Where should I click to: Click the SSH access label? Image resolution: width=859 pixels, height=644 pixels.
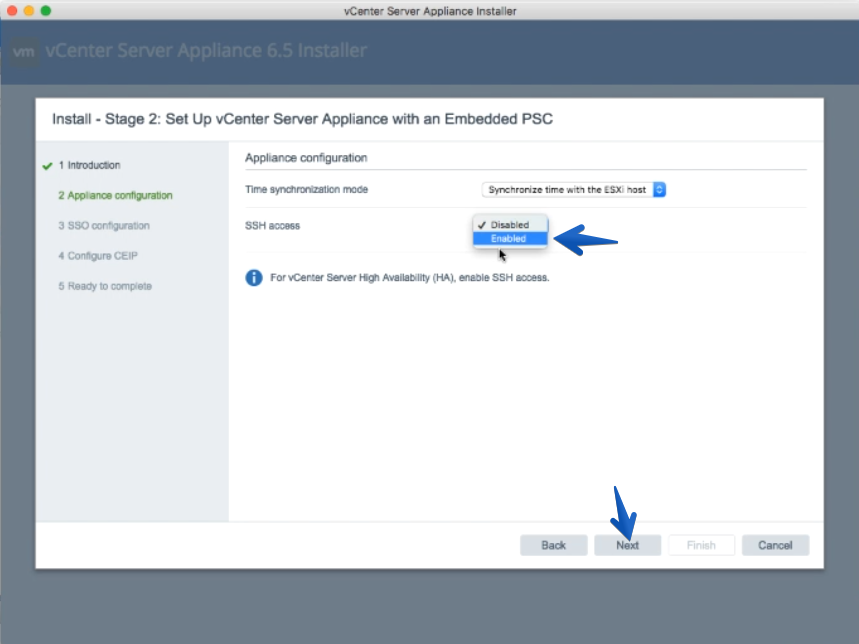point(272,226)
